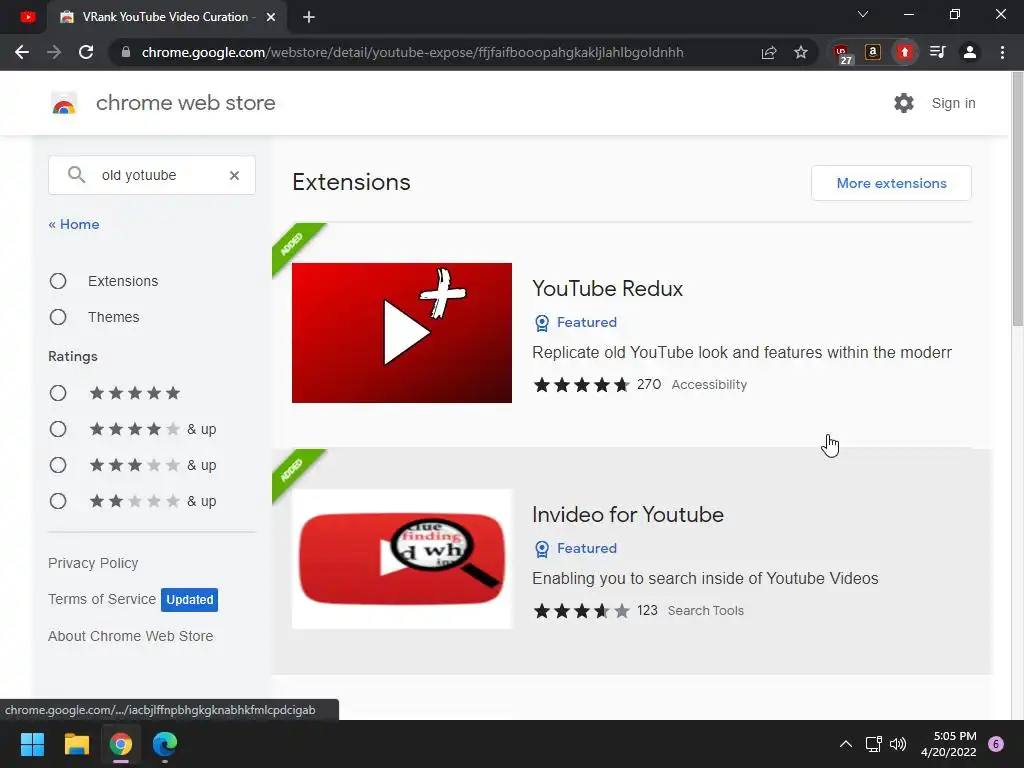Open the tab search chevron
The height and width of the screenshot is (768, 1024).
point(863,14)
